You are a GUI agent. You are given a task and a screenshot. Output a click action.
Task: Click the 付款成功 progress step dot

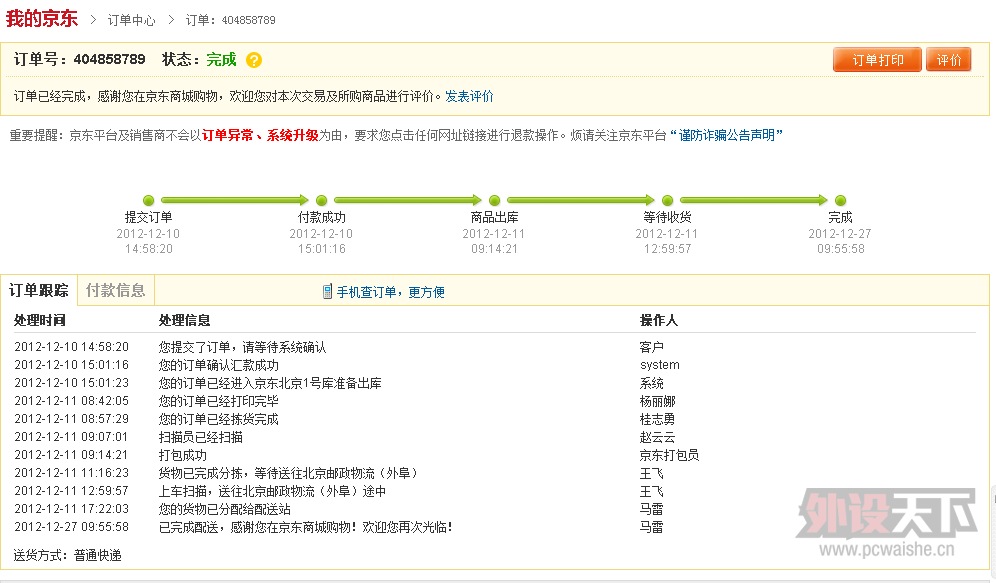click(322, 201)
